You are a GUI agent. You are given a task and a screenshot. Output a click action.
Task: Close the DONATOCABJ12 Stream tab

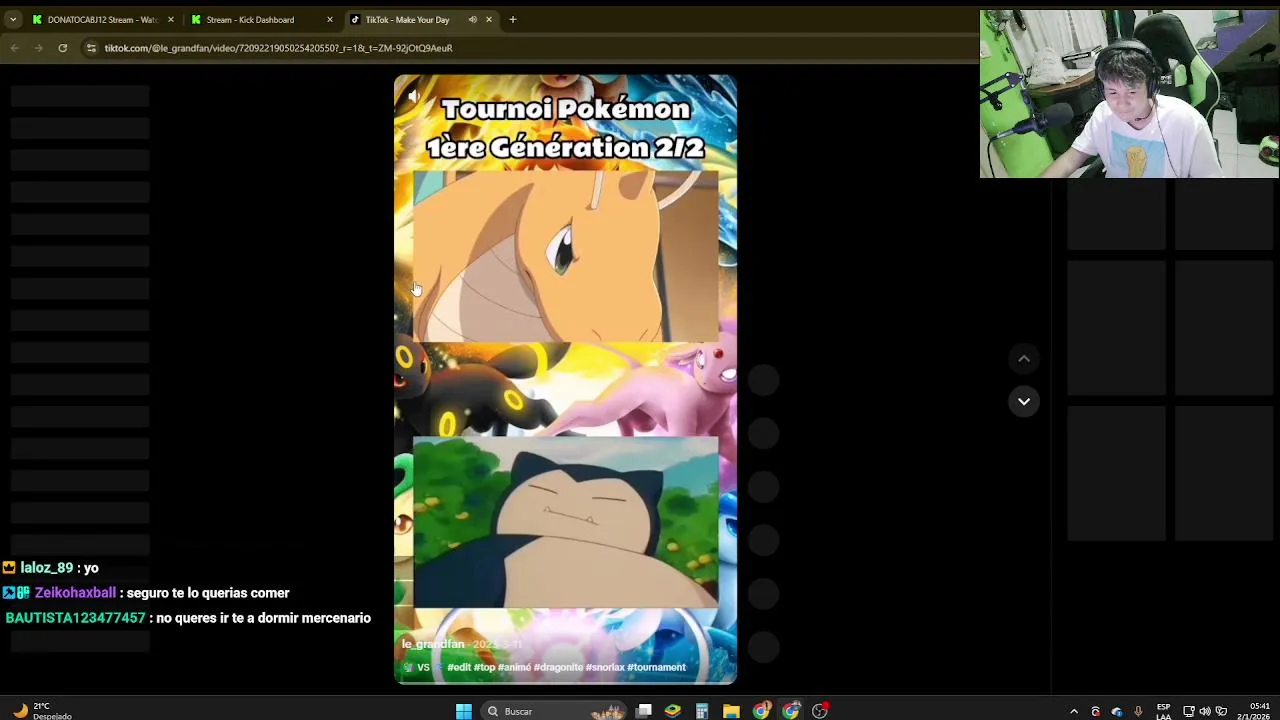pyautogui.click(x=171, y=19)
